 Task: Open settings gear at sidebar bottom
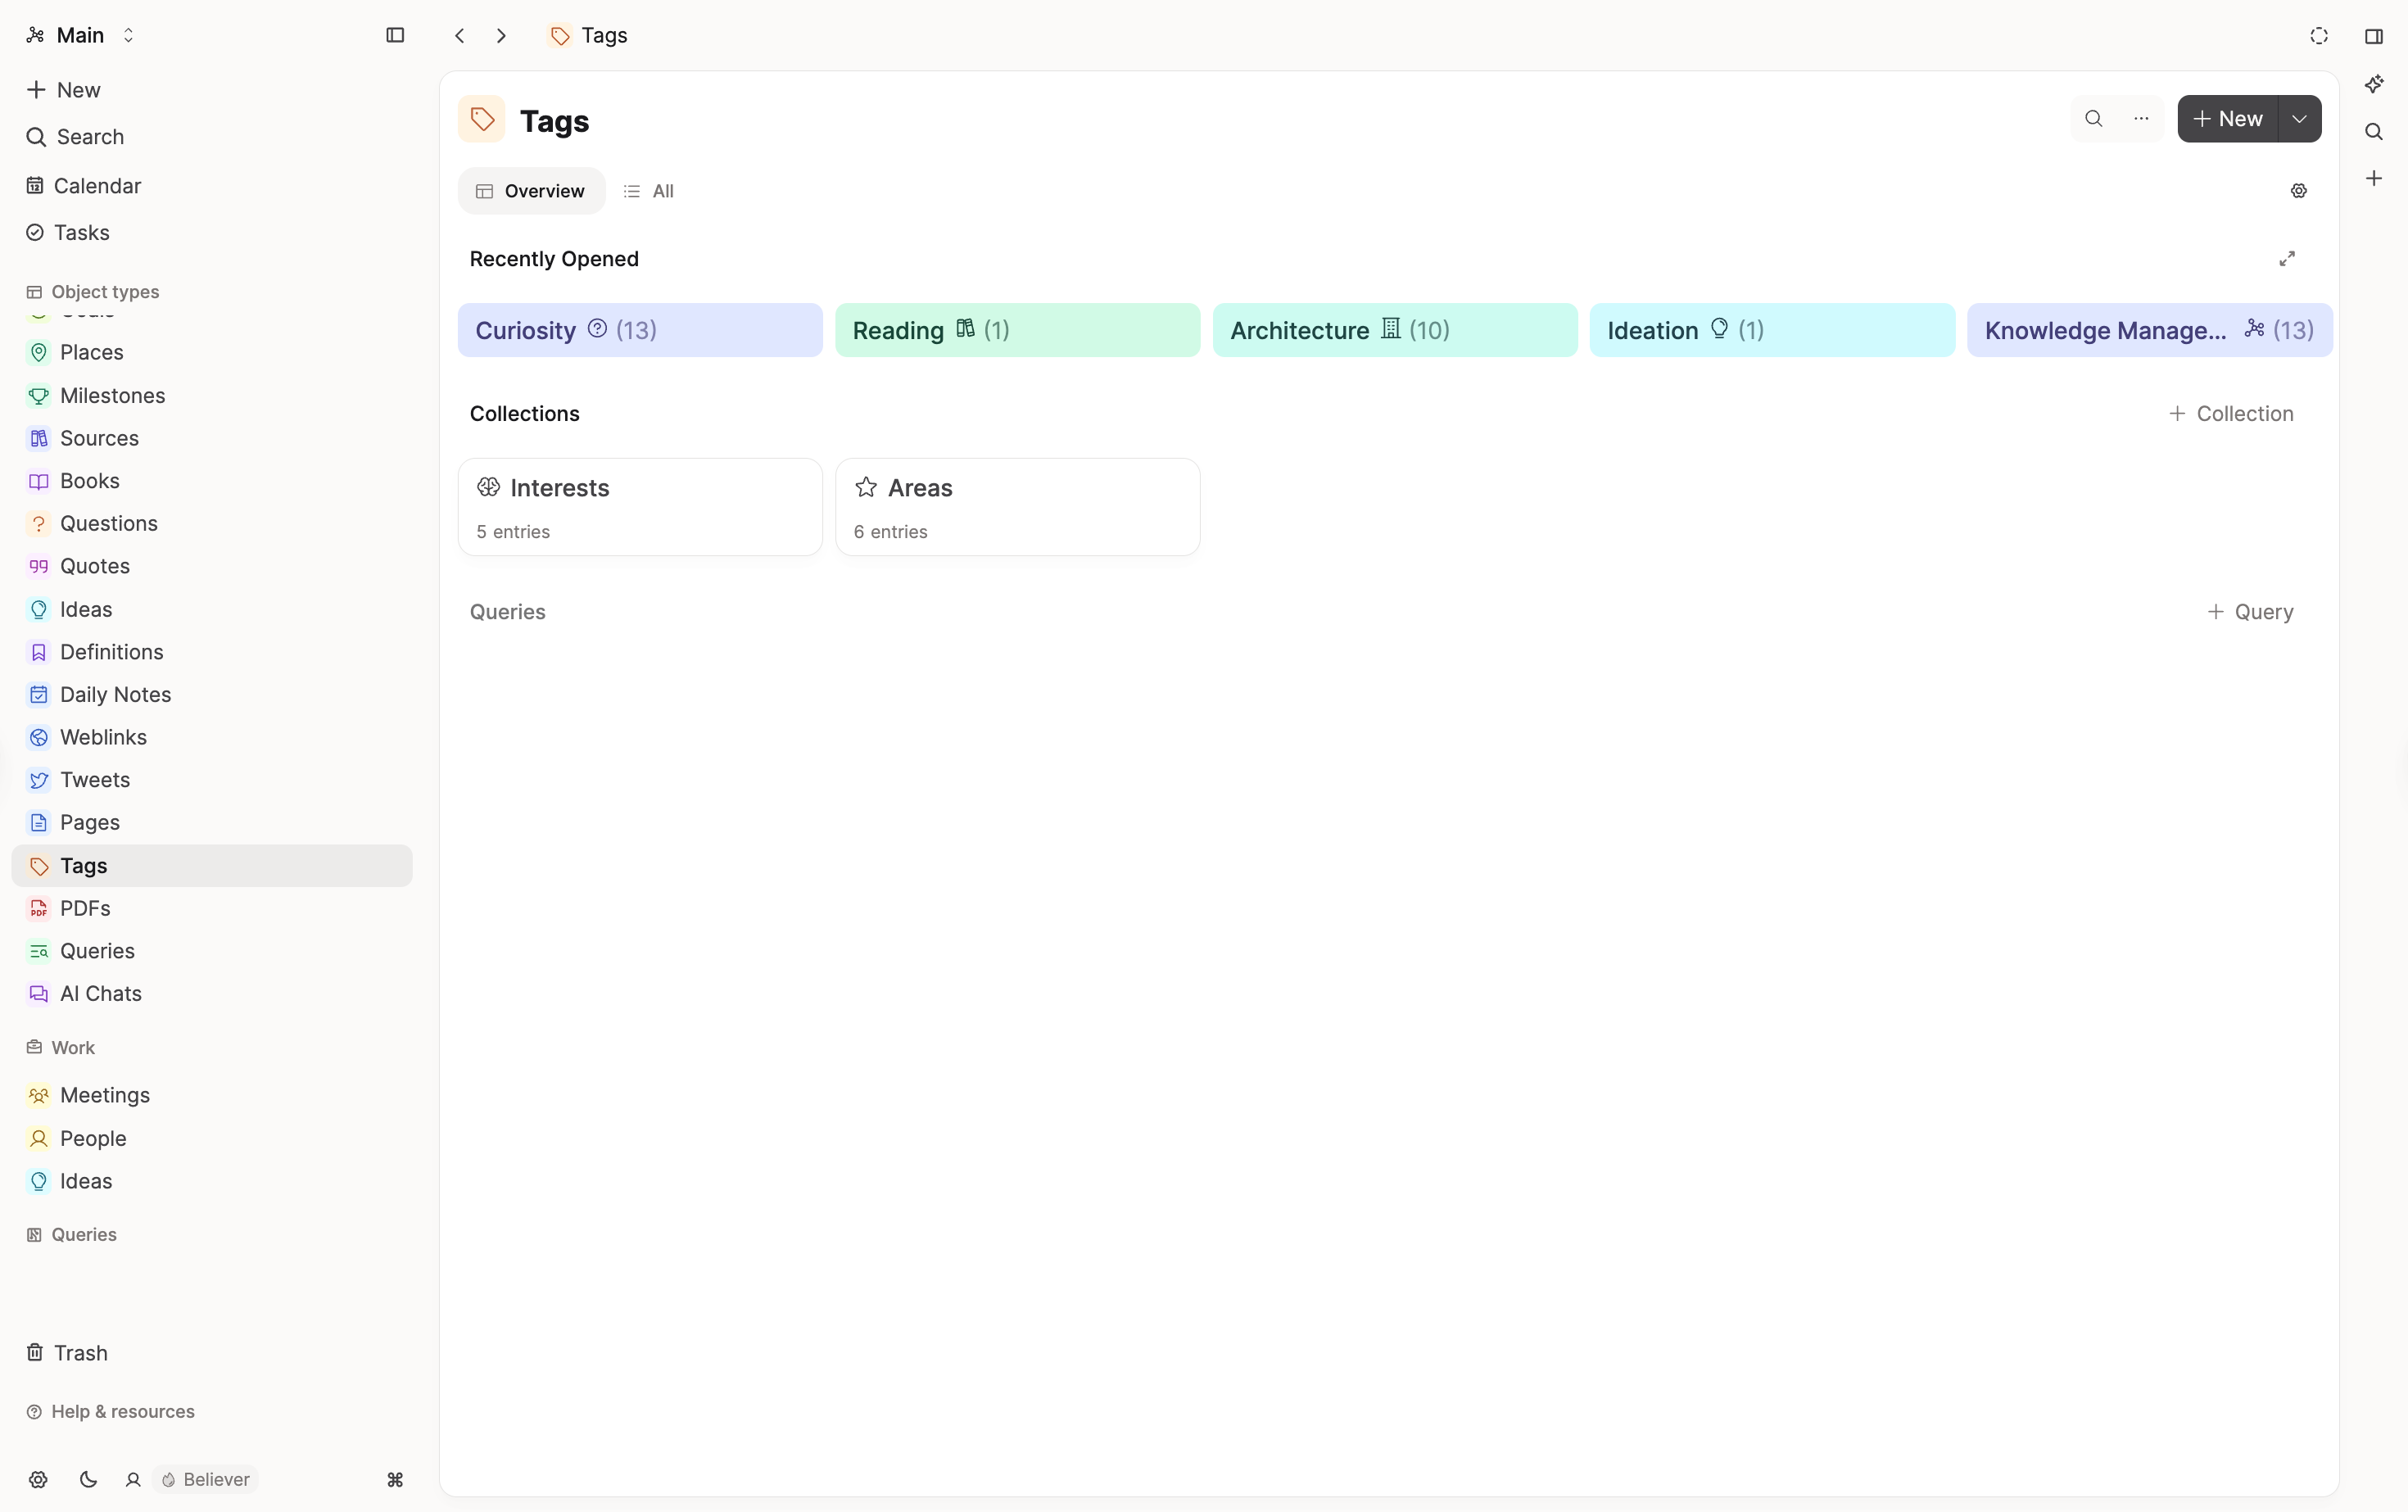coord(38,1480)
